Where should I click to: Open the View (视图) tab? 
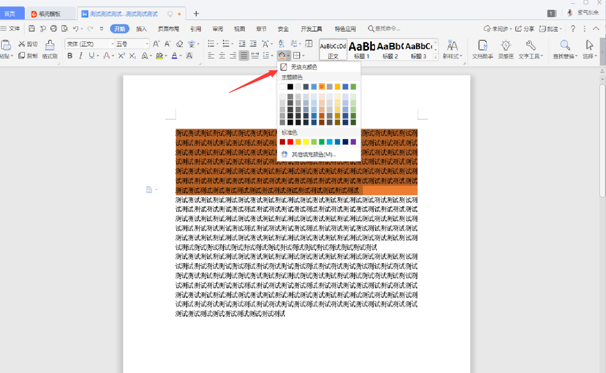(x=240, y=29)
